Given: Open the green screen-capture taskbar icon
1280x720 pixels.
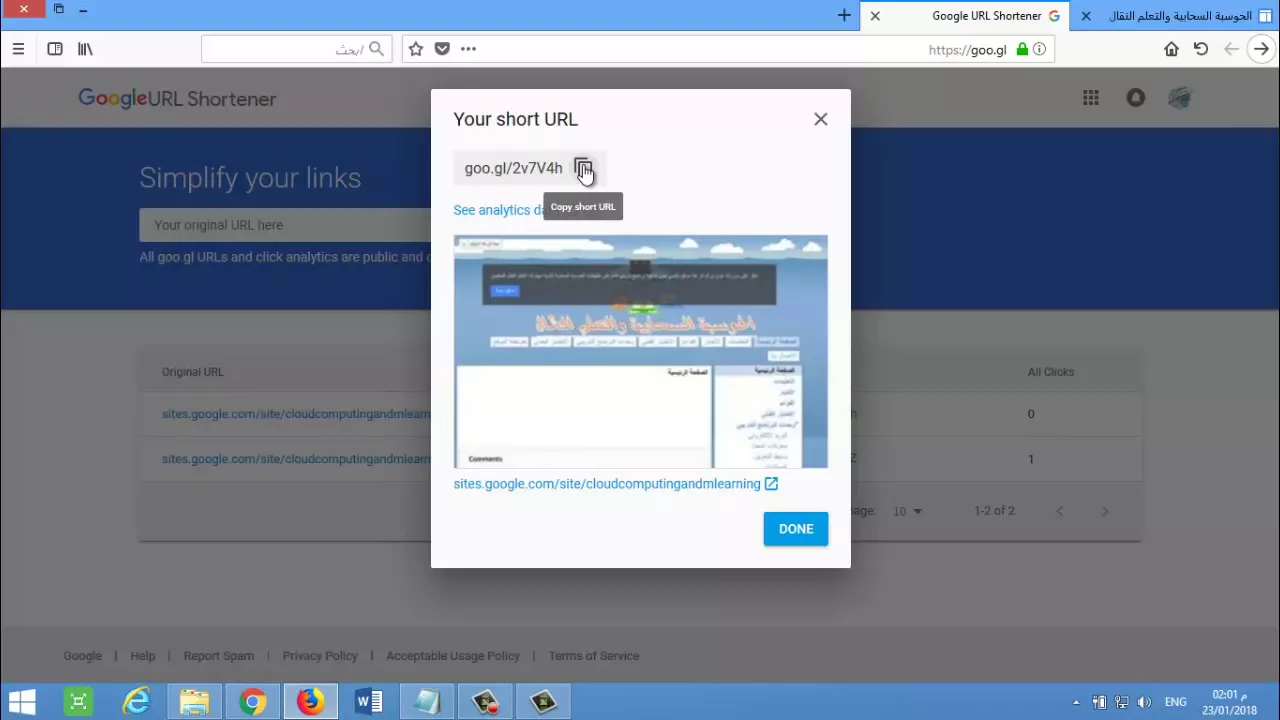Looking at the screenshot, I should point(78,702).
